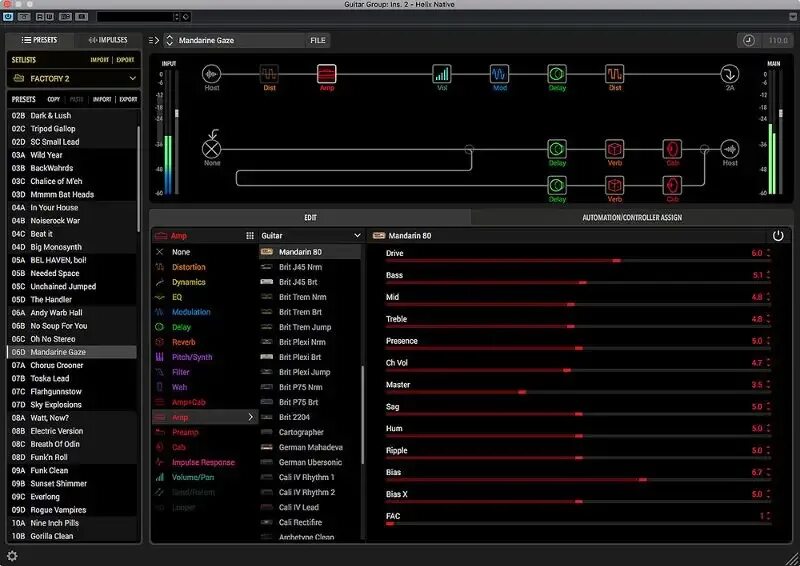Expand the Amp category submenu arrow
Image resolution: width=800 pixels, height=566 pixels.
coord(250,417)
